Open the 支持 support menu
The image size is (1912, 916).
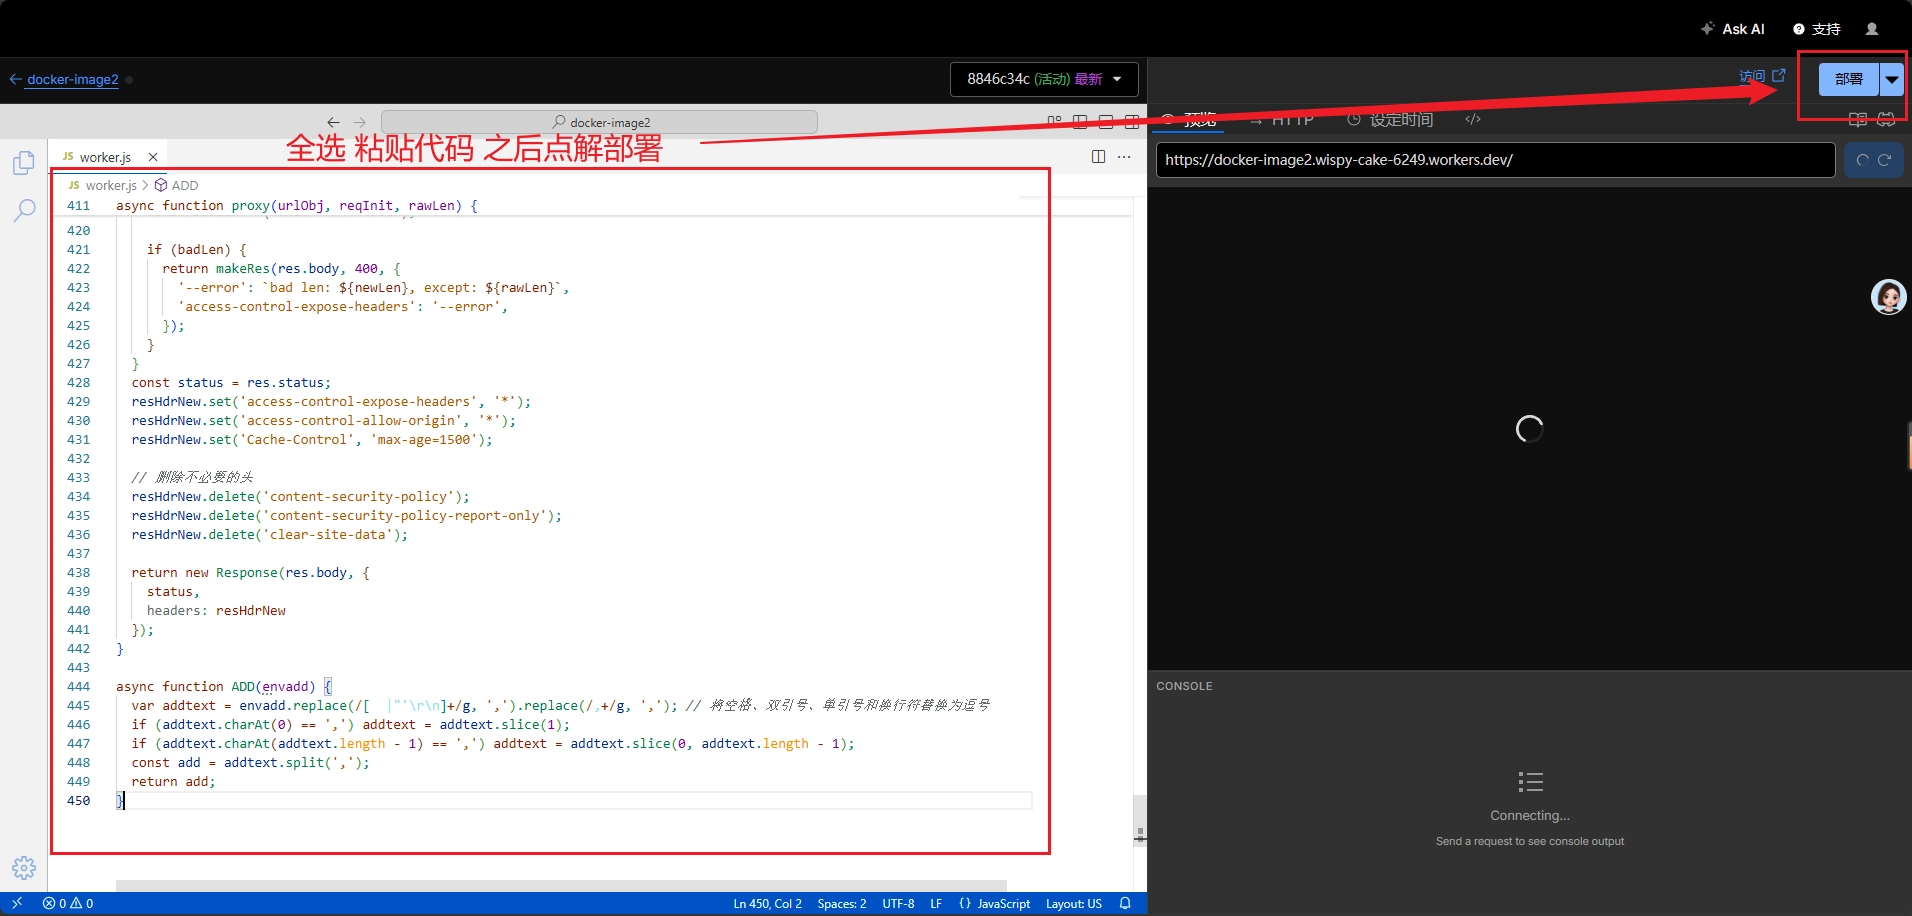[x=1816, y=29]
